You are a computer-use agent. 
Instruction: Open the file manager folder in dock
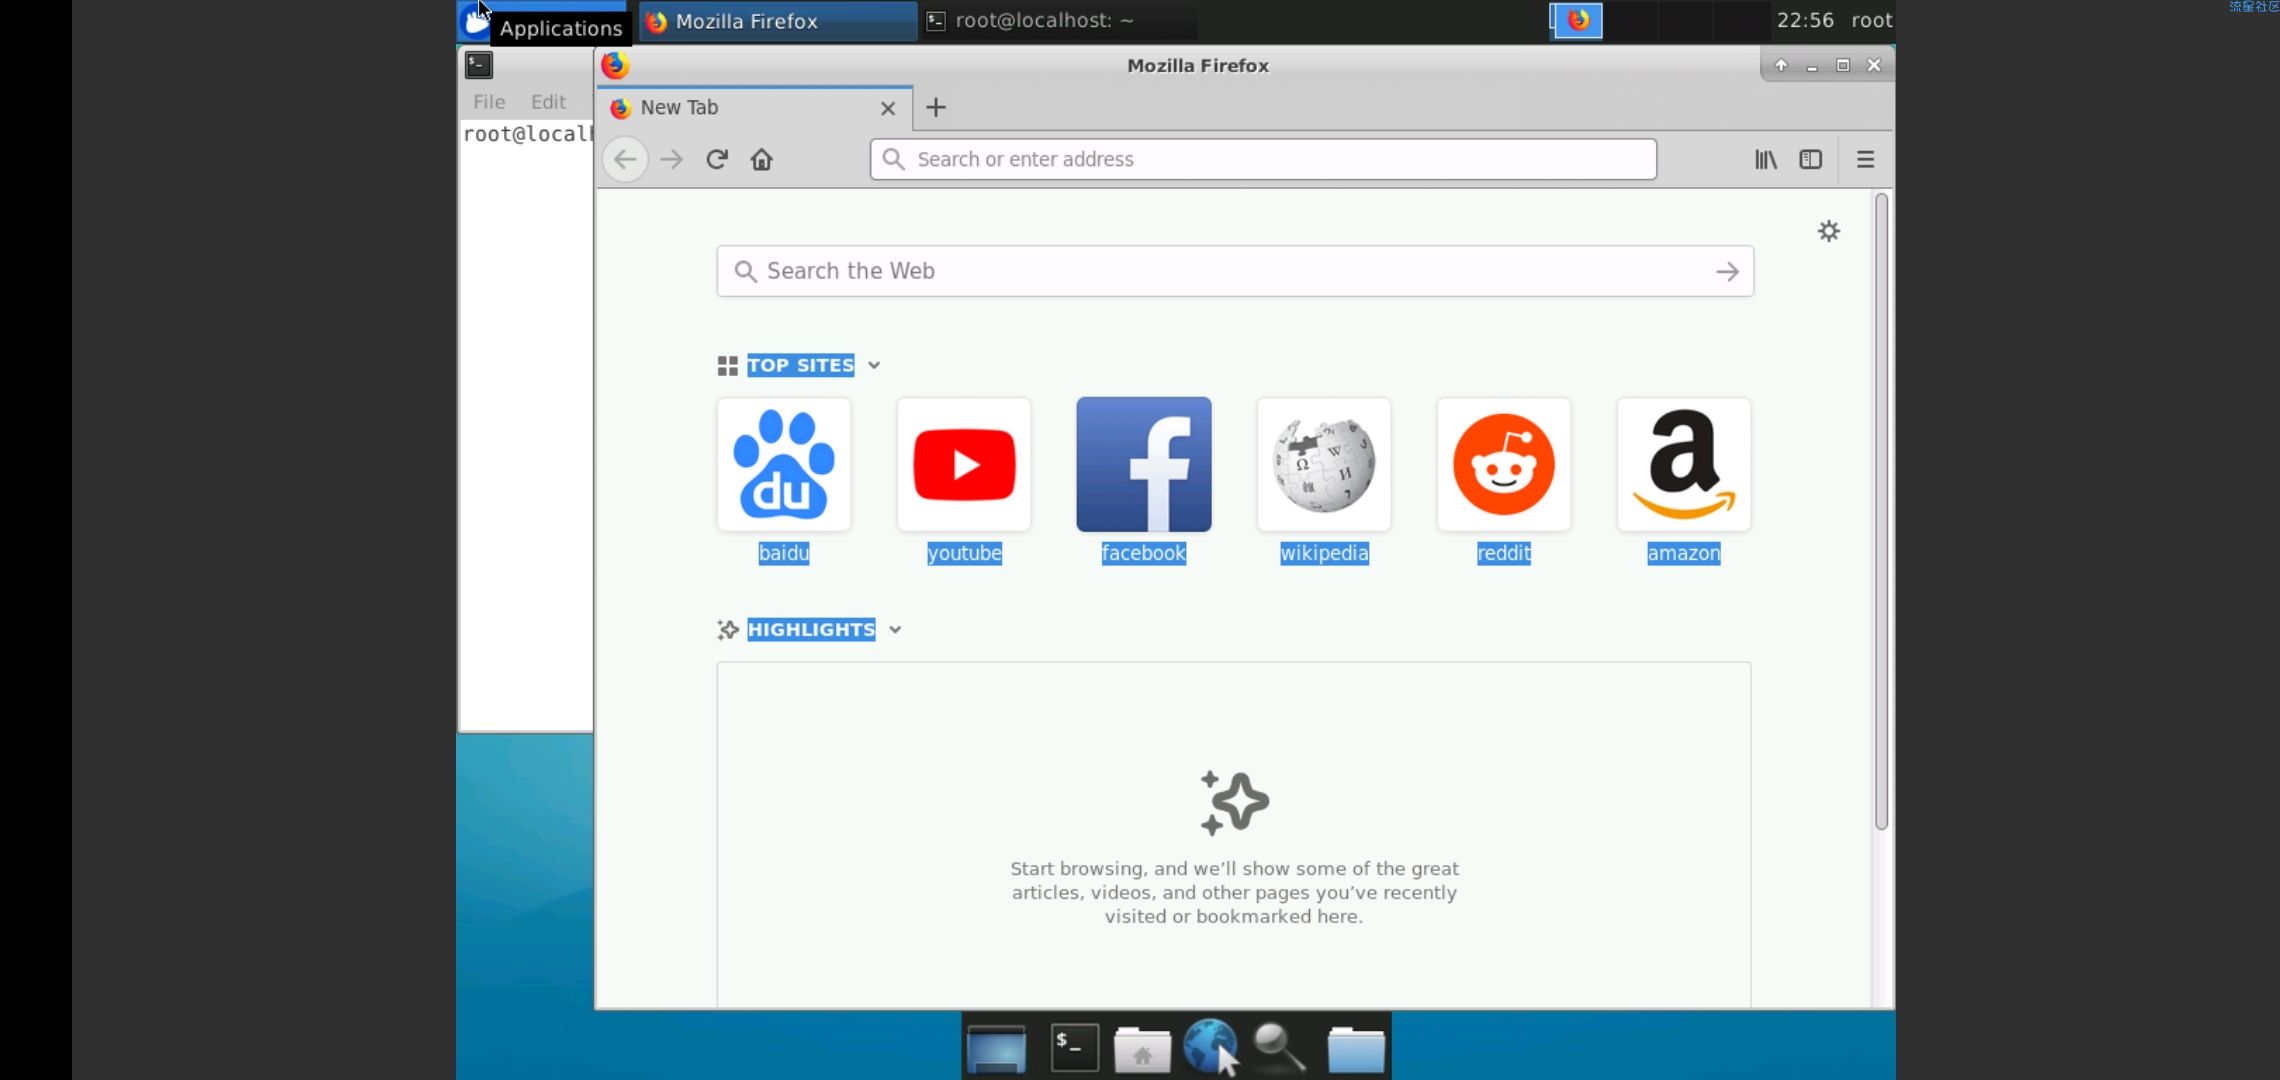pyautogui.click(x=1356, y=1048)
